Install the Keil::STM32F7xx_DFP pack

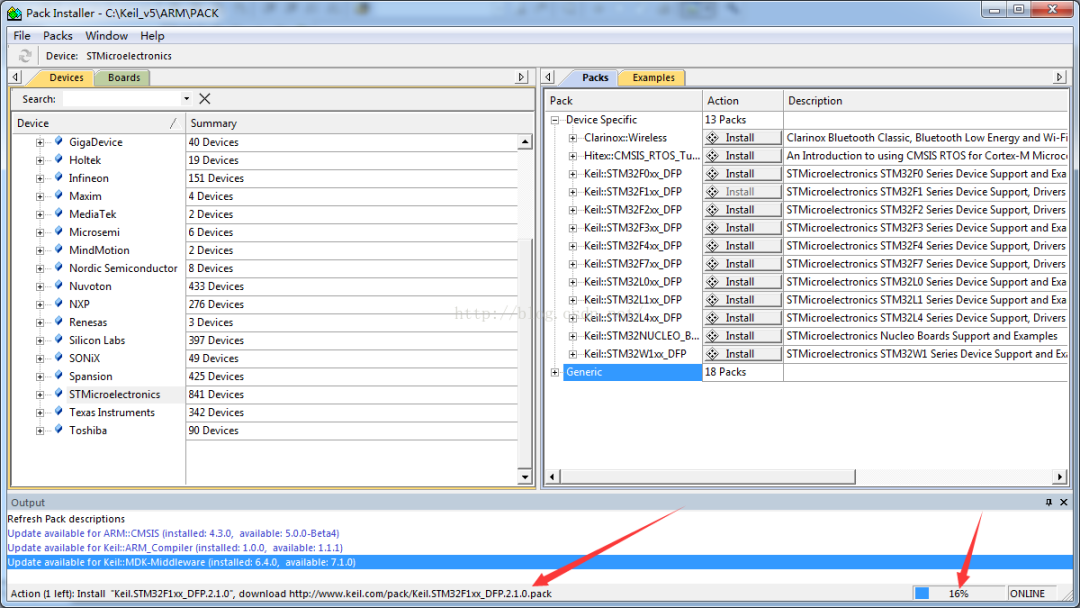[x=742, y=264]
